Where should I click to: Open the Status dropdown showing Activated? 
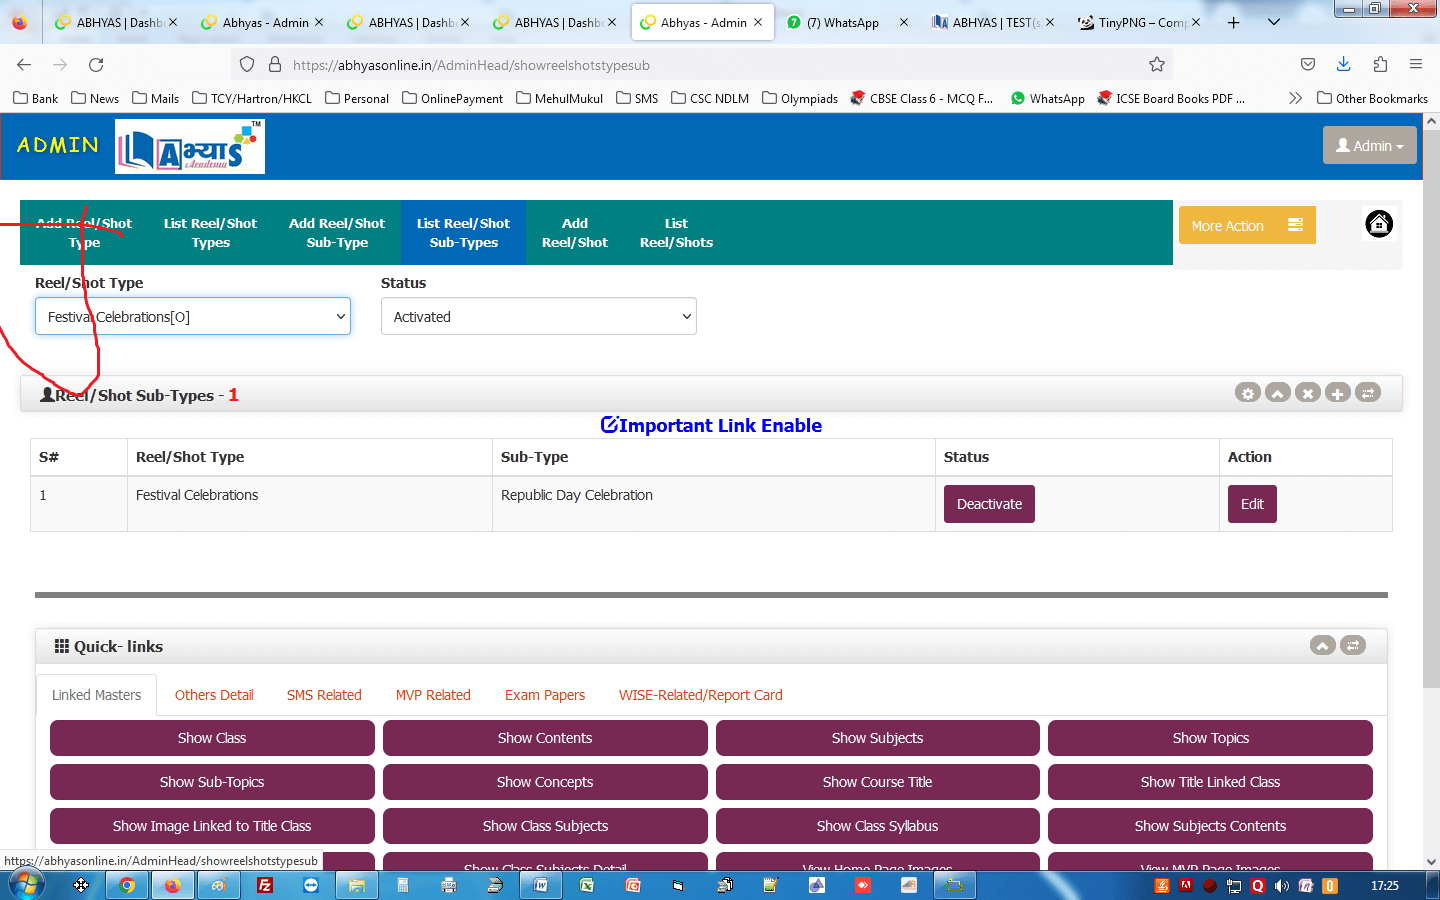coord(538,317)
